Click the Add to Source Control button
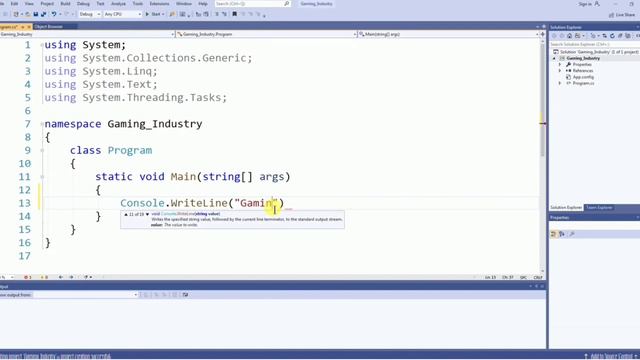Screen dimensions: 640x360 (x=611, y=356)
